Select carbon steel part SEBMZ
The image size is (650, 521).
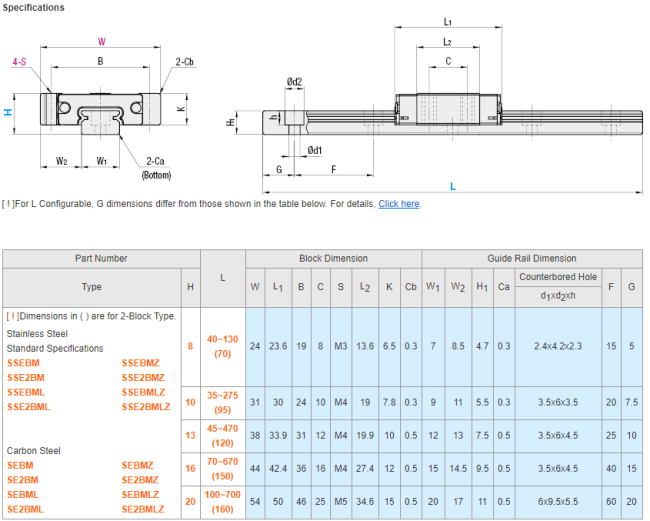coord(137,466)
